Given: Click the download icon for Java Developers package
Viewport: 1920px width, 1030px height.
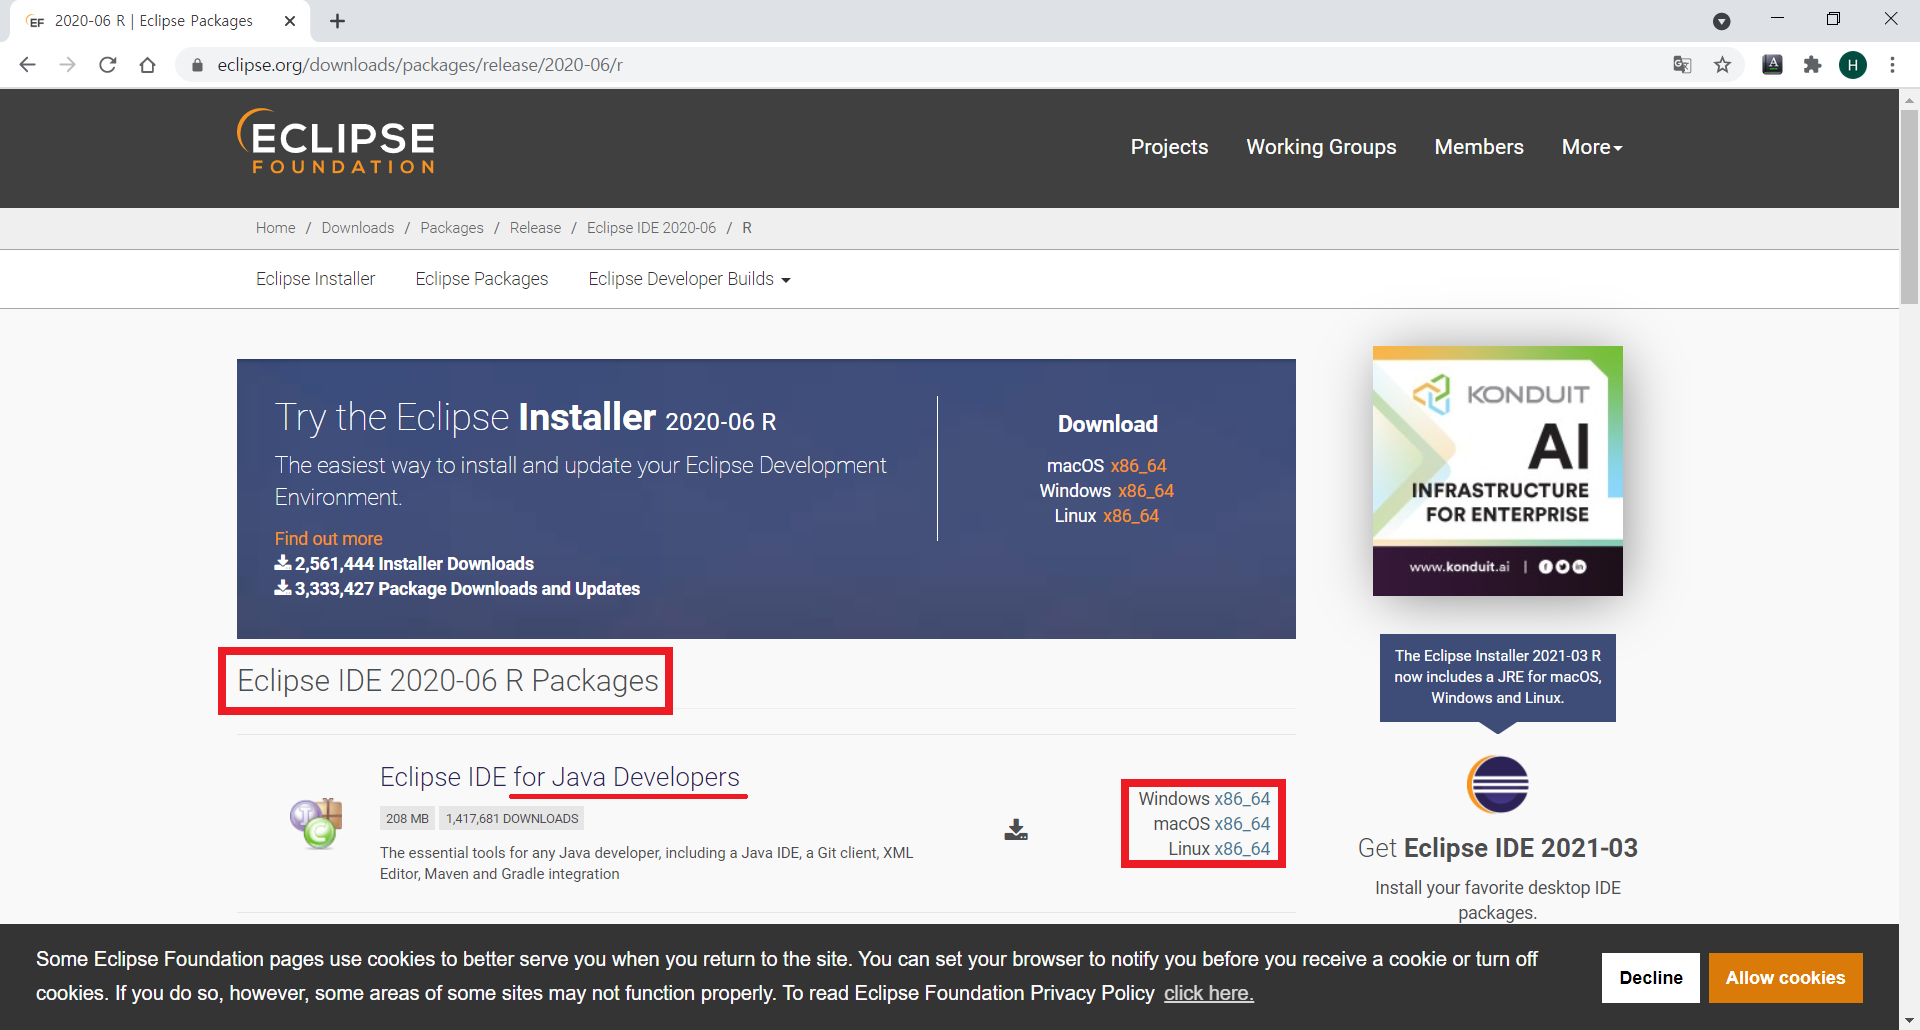Looking at the screenshot, I should [x=1016, y=829].
